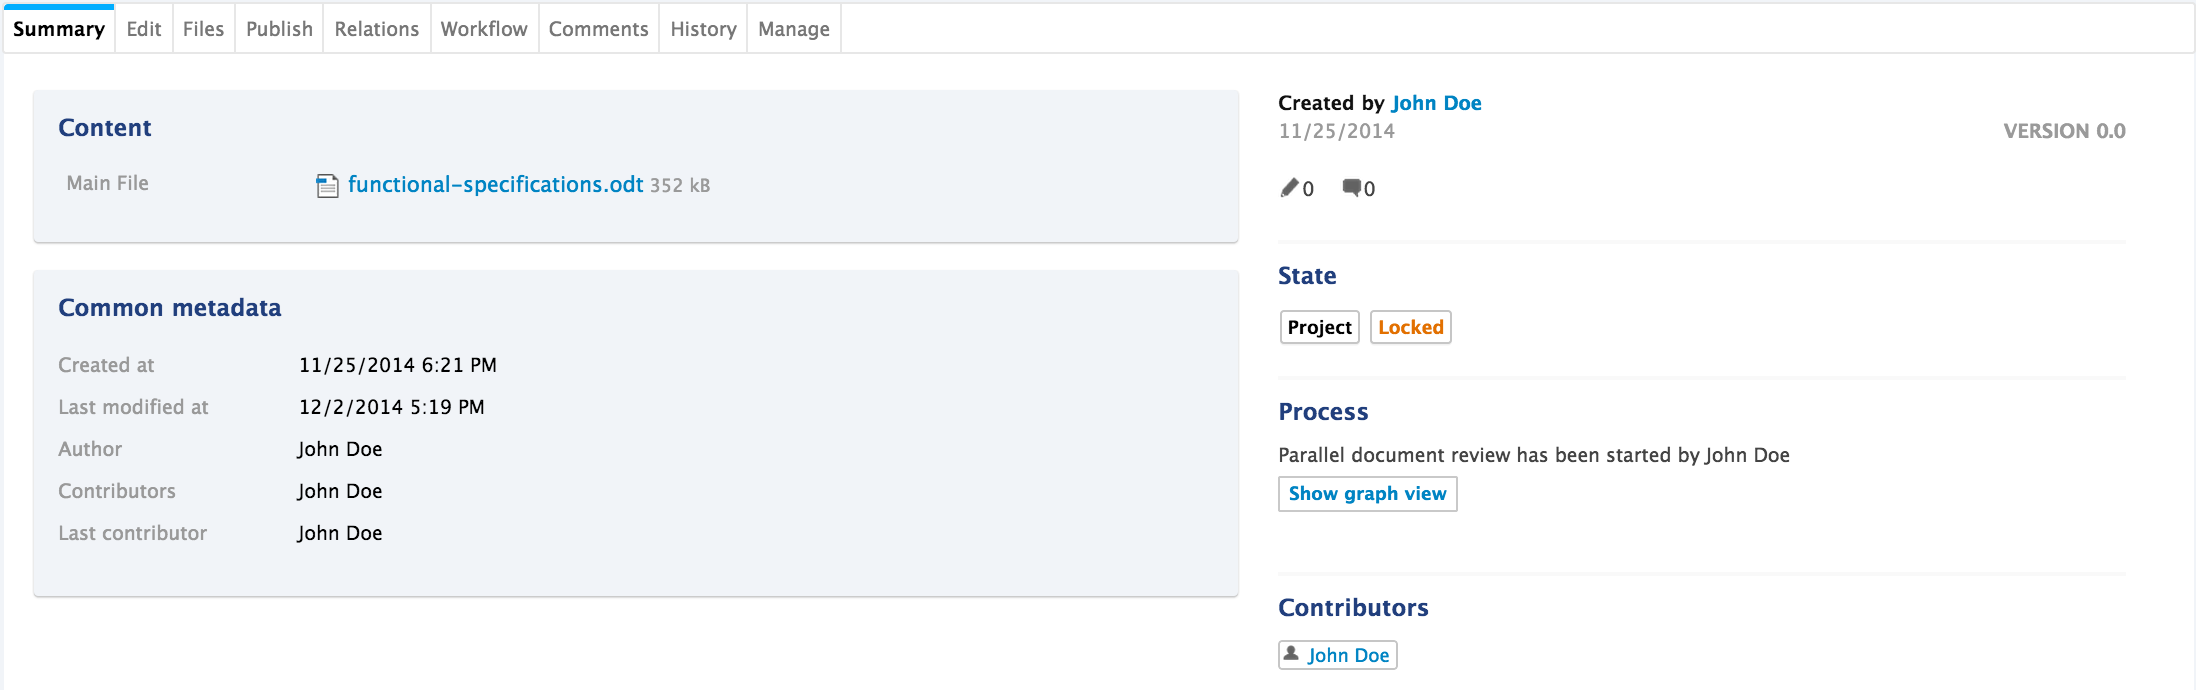This screenshot has width=2196, height=690.
Task: Open the Files tab
Action: (x=203, y=29)
